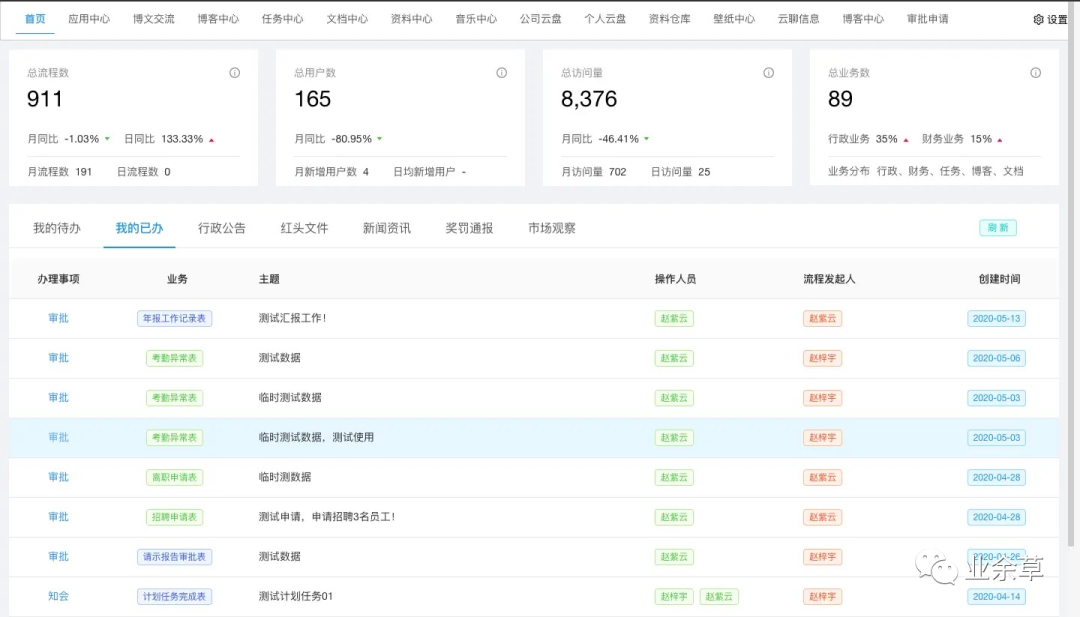The height and width of the screenshot is (617, 1080).
Task: Click the 2020-05-13 creation date tag
Action: [996, 319]
